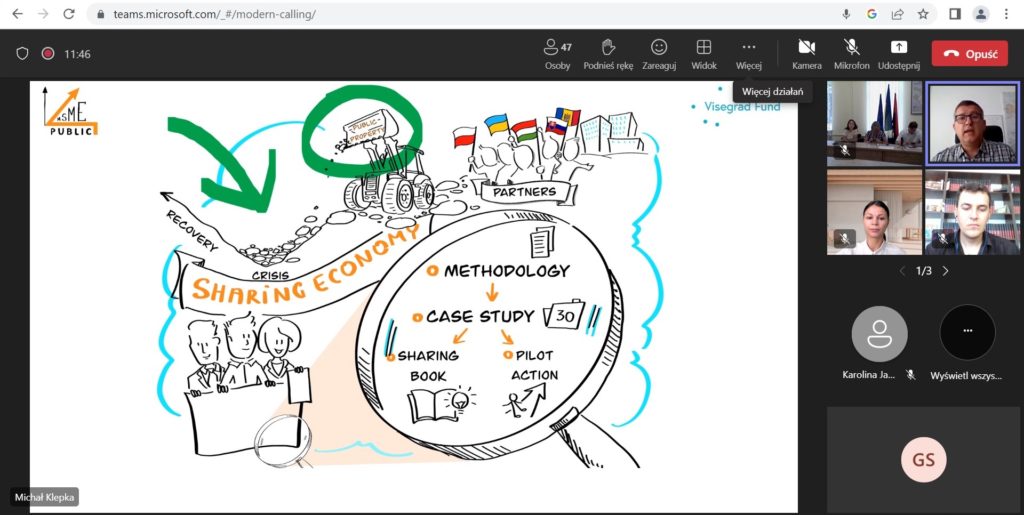Bookmark this page with star
Viewport: 1024px width, 515px height.
click(923, 14)
